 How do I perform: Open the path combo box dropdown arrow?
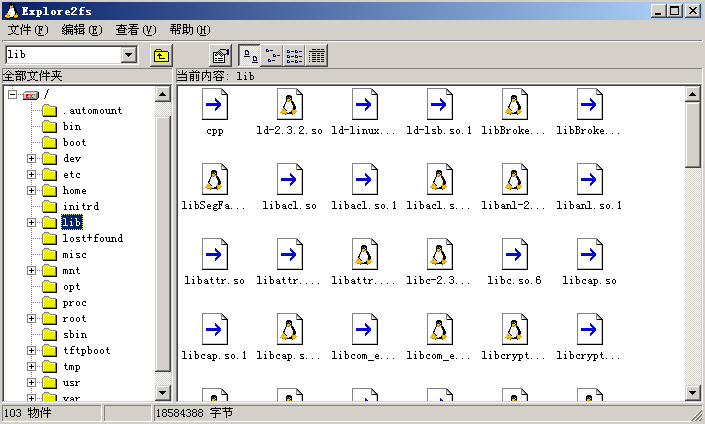tap(129, 55)
